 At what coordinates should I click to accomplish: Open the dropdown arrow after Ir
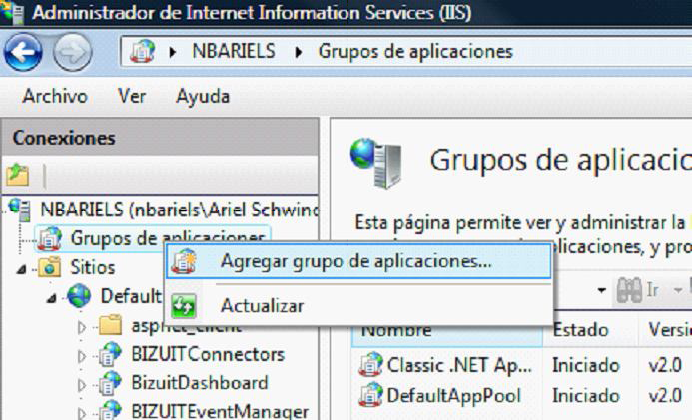[677, 291]
